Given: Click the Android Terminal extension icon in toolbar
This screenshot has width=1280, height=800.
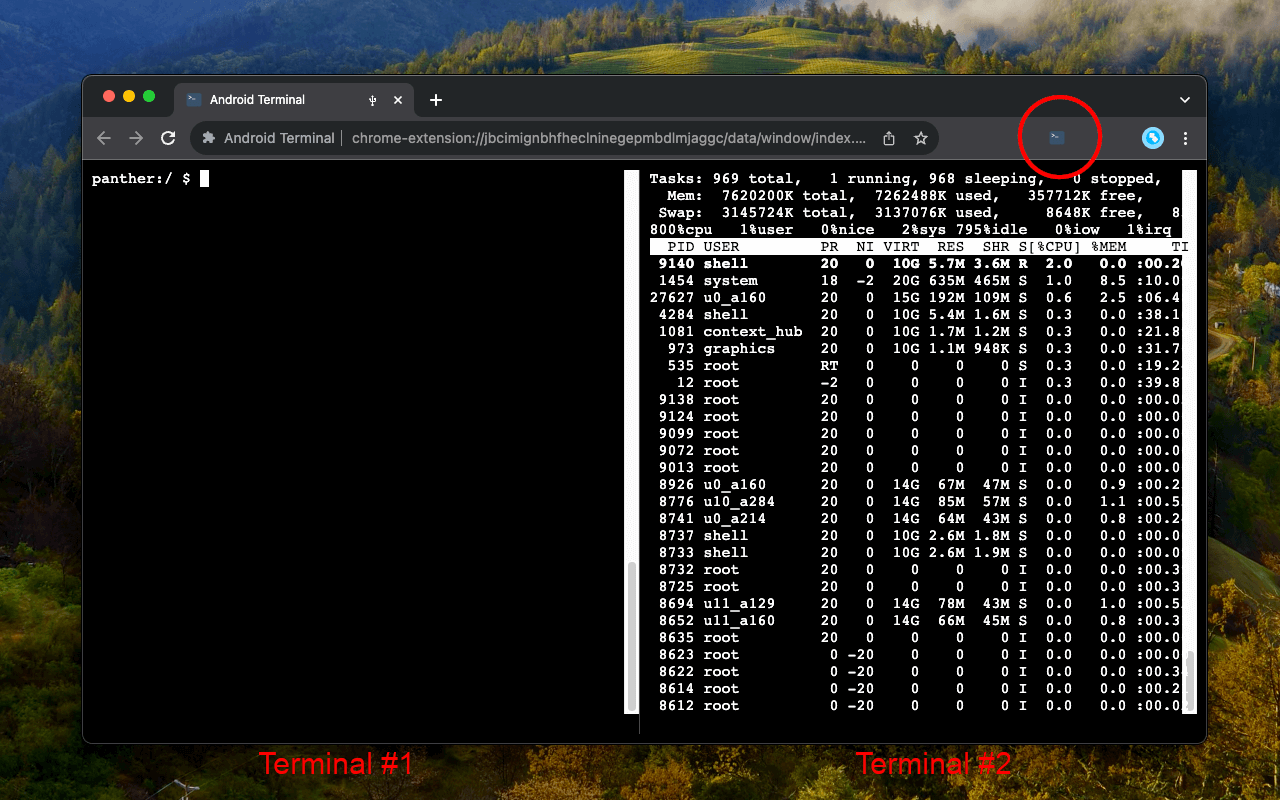Looking at the screenshot, I should pos(1057,137).
